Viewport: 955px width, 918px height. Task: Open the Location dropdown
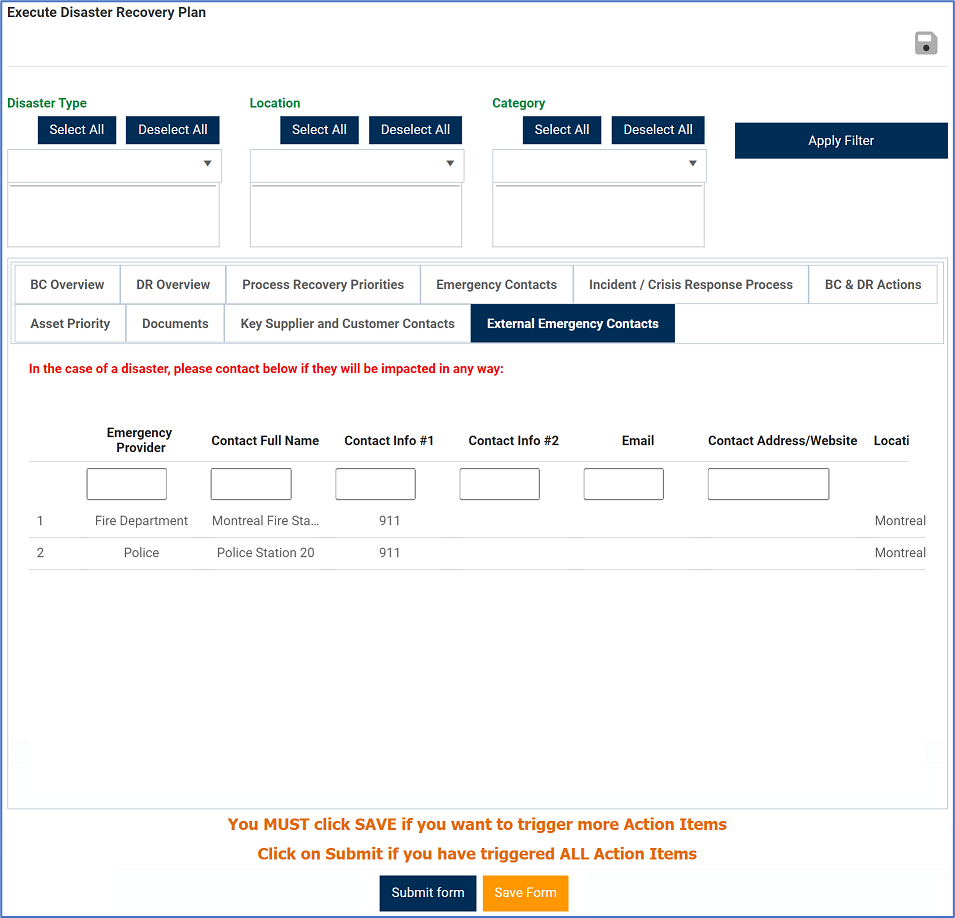click(x=357, y=165)
